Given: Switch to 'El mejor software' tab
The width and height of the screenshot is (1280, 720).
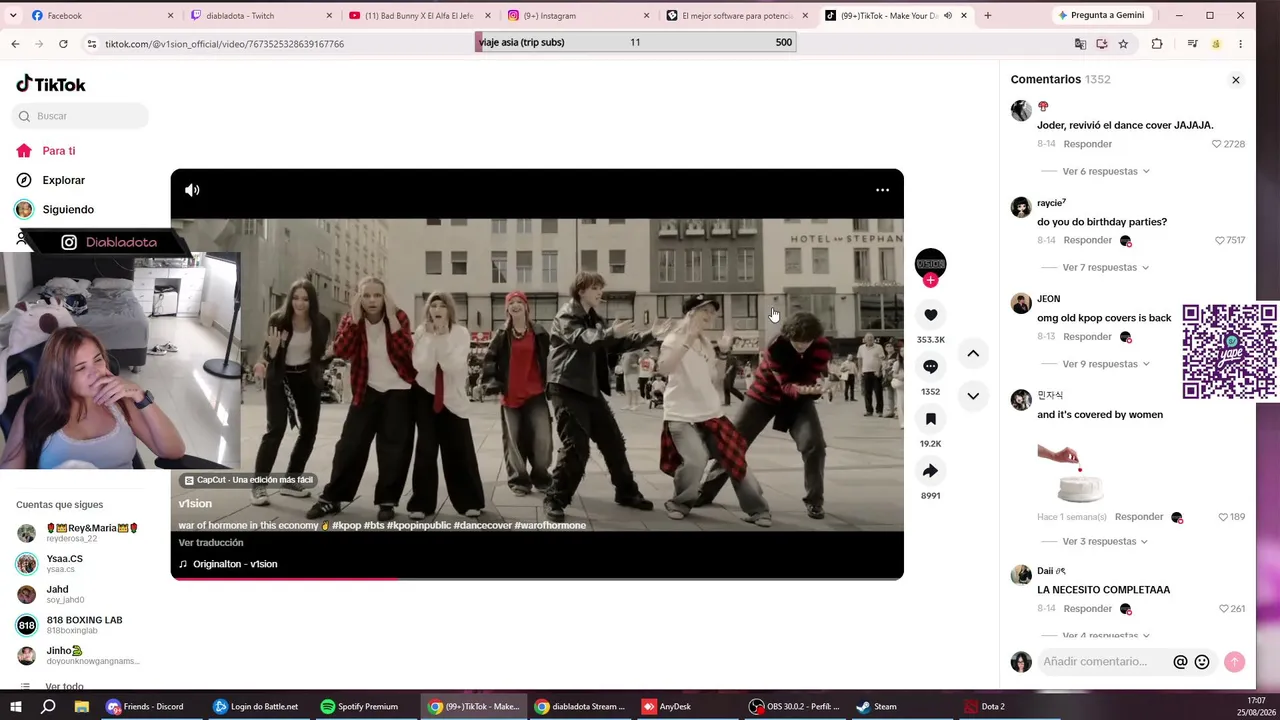Looking at the screenshot, I should [x=737, y=16].
